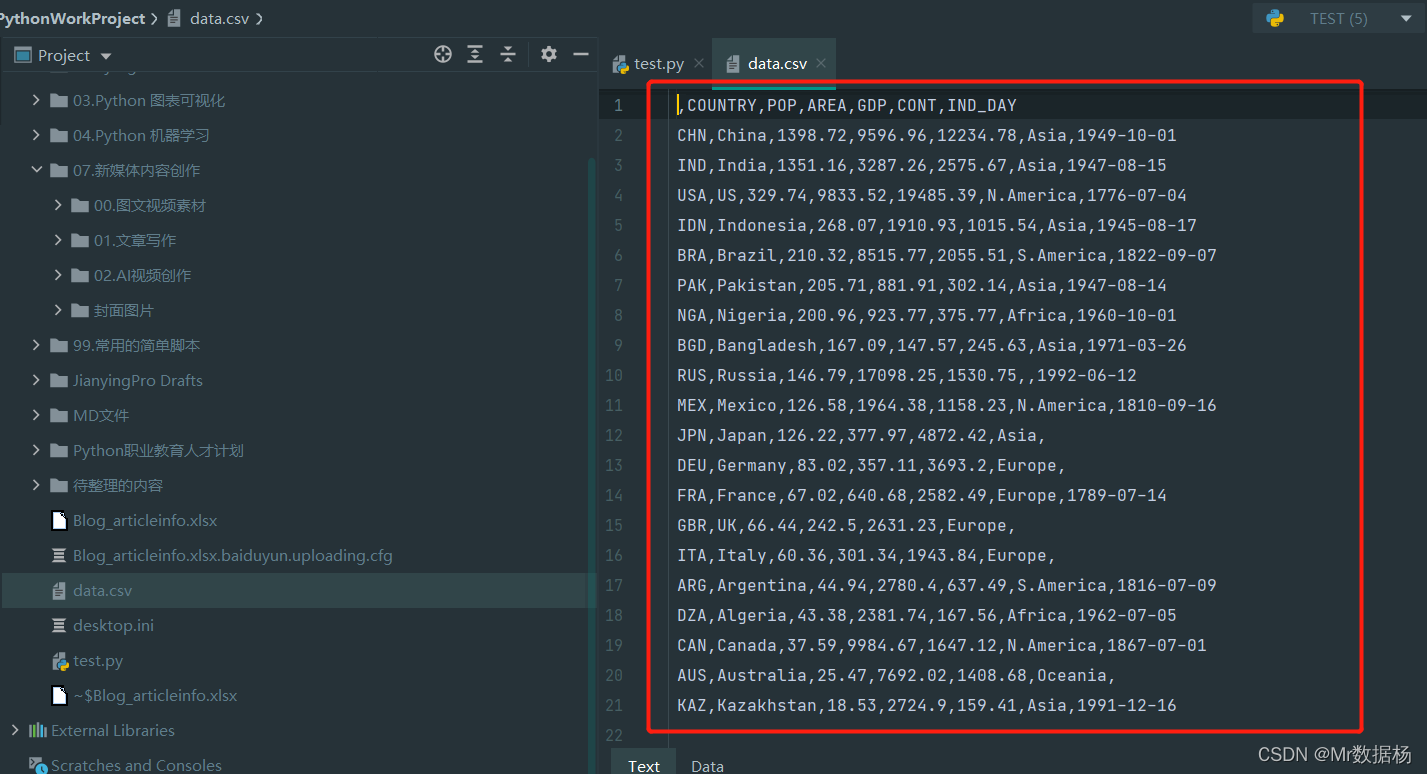This screenshot has width=1427, height=774.
Task: Select the data.csv editor tab
Action: pyautogui.click(x=776, y=63)
